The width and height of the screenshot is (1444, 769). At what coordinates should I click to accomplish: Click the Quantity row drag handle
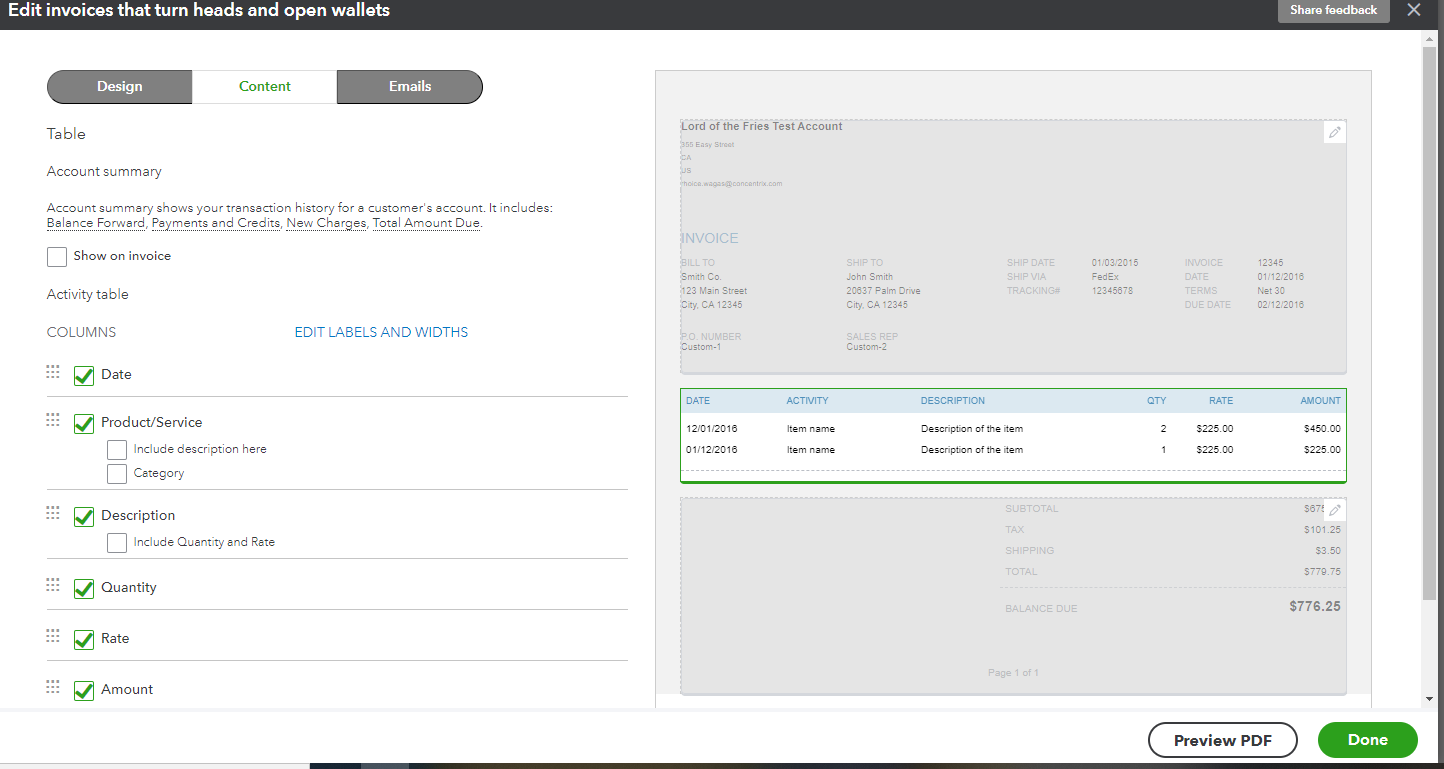coord(53,585)
